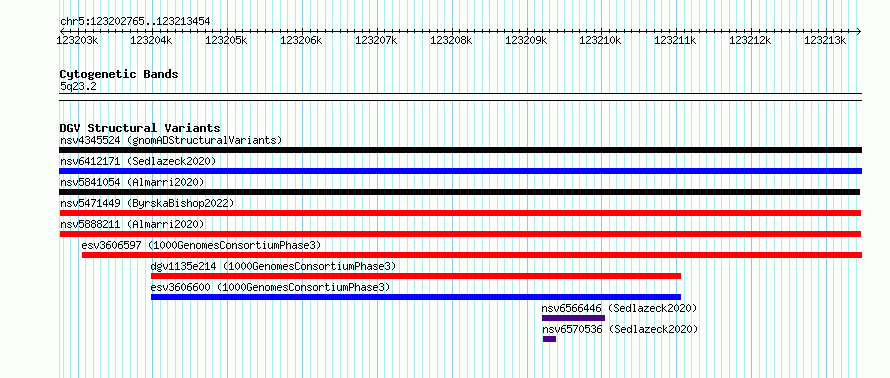Click the 123209k ruler position
890x378 pixels.
[526, 40]
